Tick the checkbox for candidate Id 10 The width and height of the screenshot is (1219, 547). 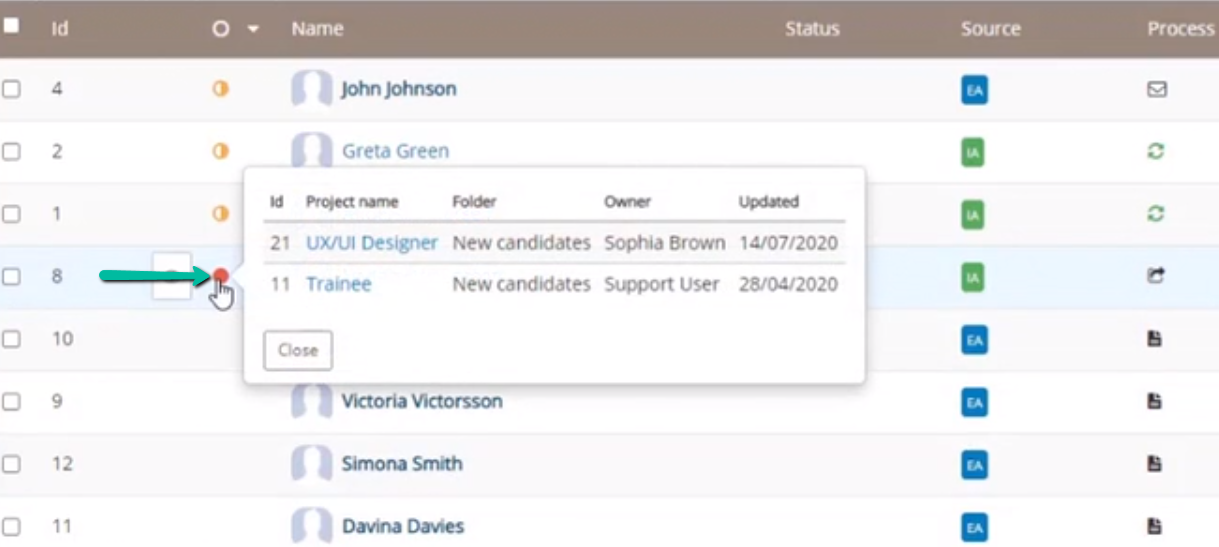point(11,339)
